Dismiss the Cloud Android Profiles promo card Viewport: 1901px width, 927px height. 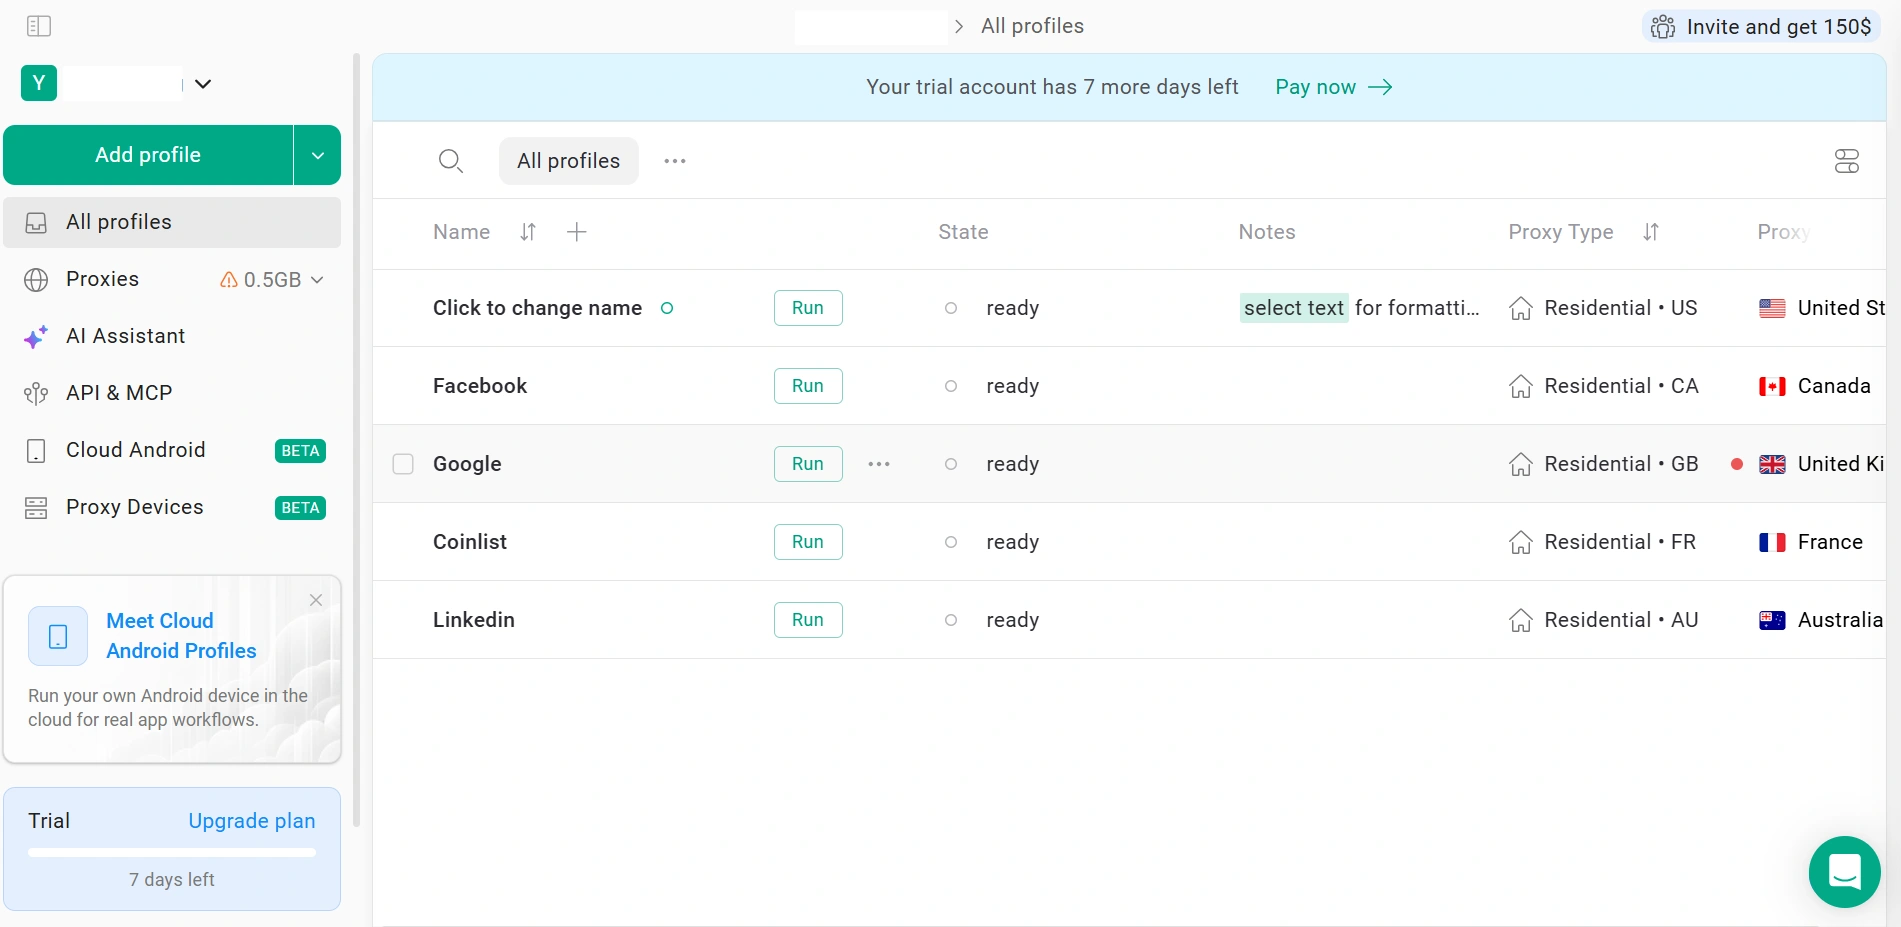(x=316, y=600)
